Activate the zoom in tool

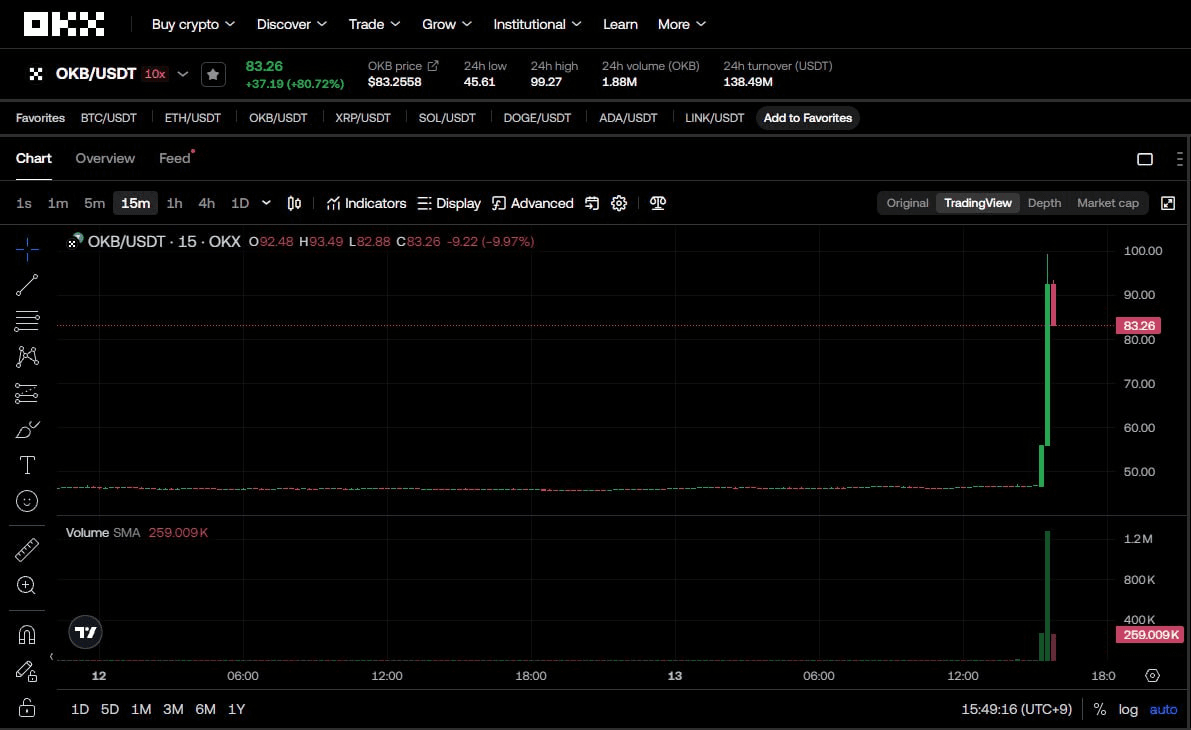[x=27, y=586]
